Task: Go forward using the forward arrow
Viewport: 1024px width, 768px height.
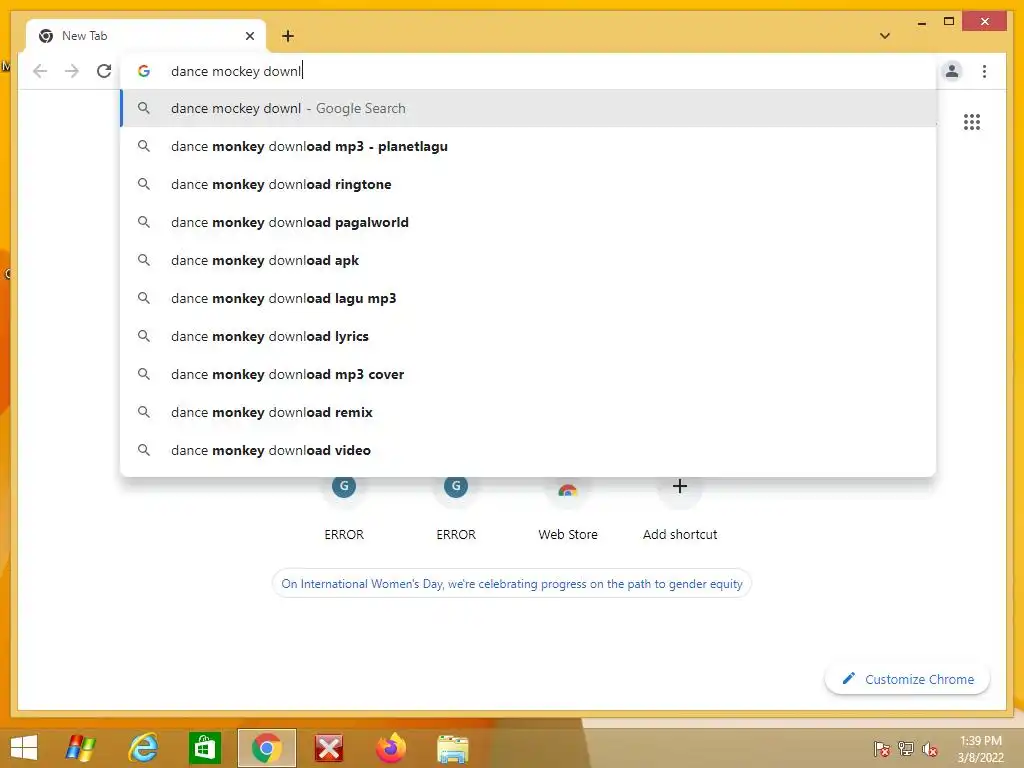Action: tap(72, 71)
